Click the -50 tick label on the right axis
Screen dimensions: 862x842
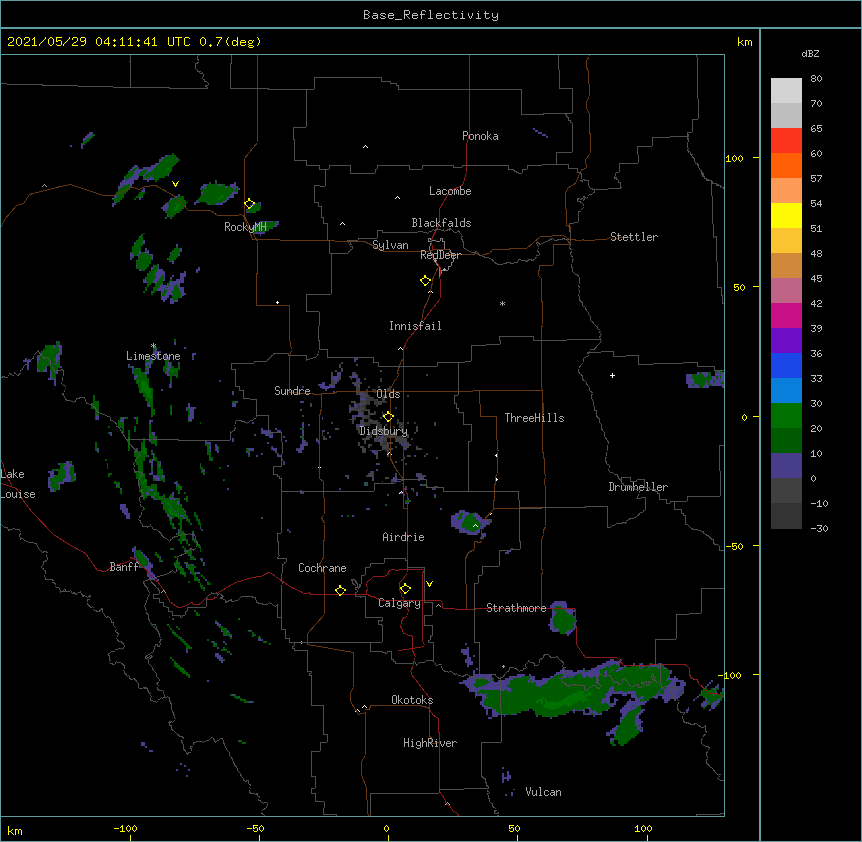pyautogui.click(x=734, y=546)
